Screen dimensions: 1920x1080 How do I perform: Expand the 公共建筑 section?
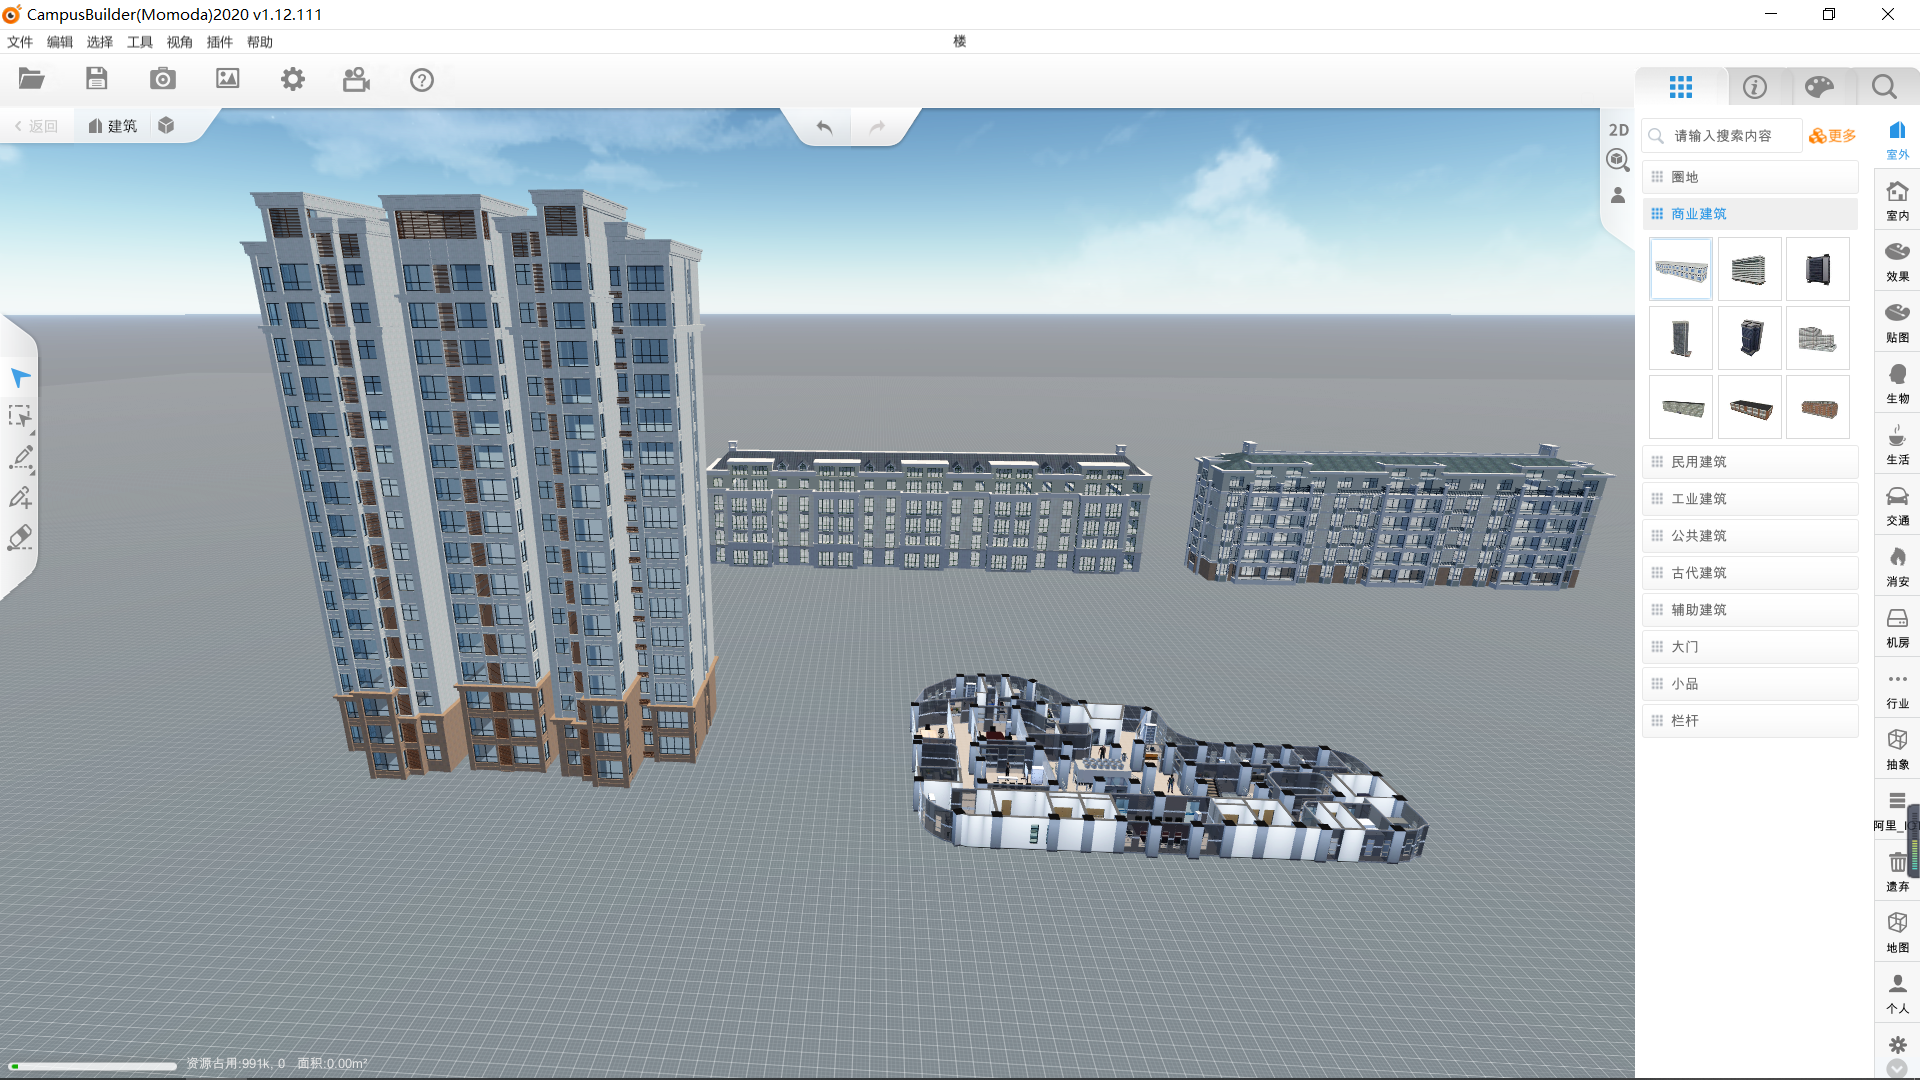pos(1750,536)
